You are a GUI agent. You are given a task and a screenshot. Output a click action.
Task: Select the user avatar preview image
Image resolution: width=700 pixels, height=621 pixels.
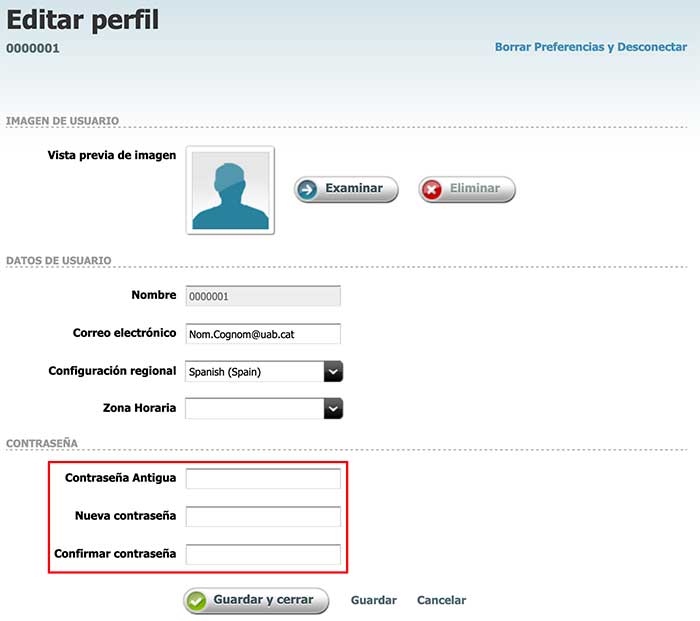230,191
